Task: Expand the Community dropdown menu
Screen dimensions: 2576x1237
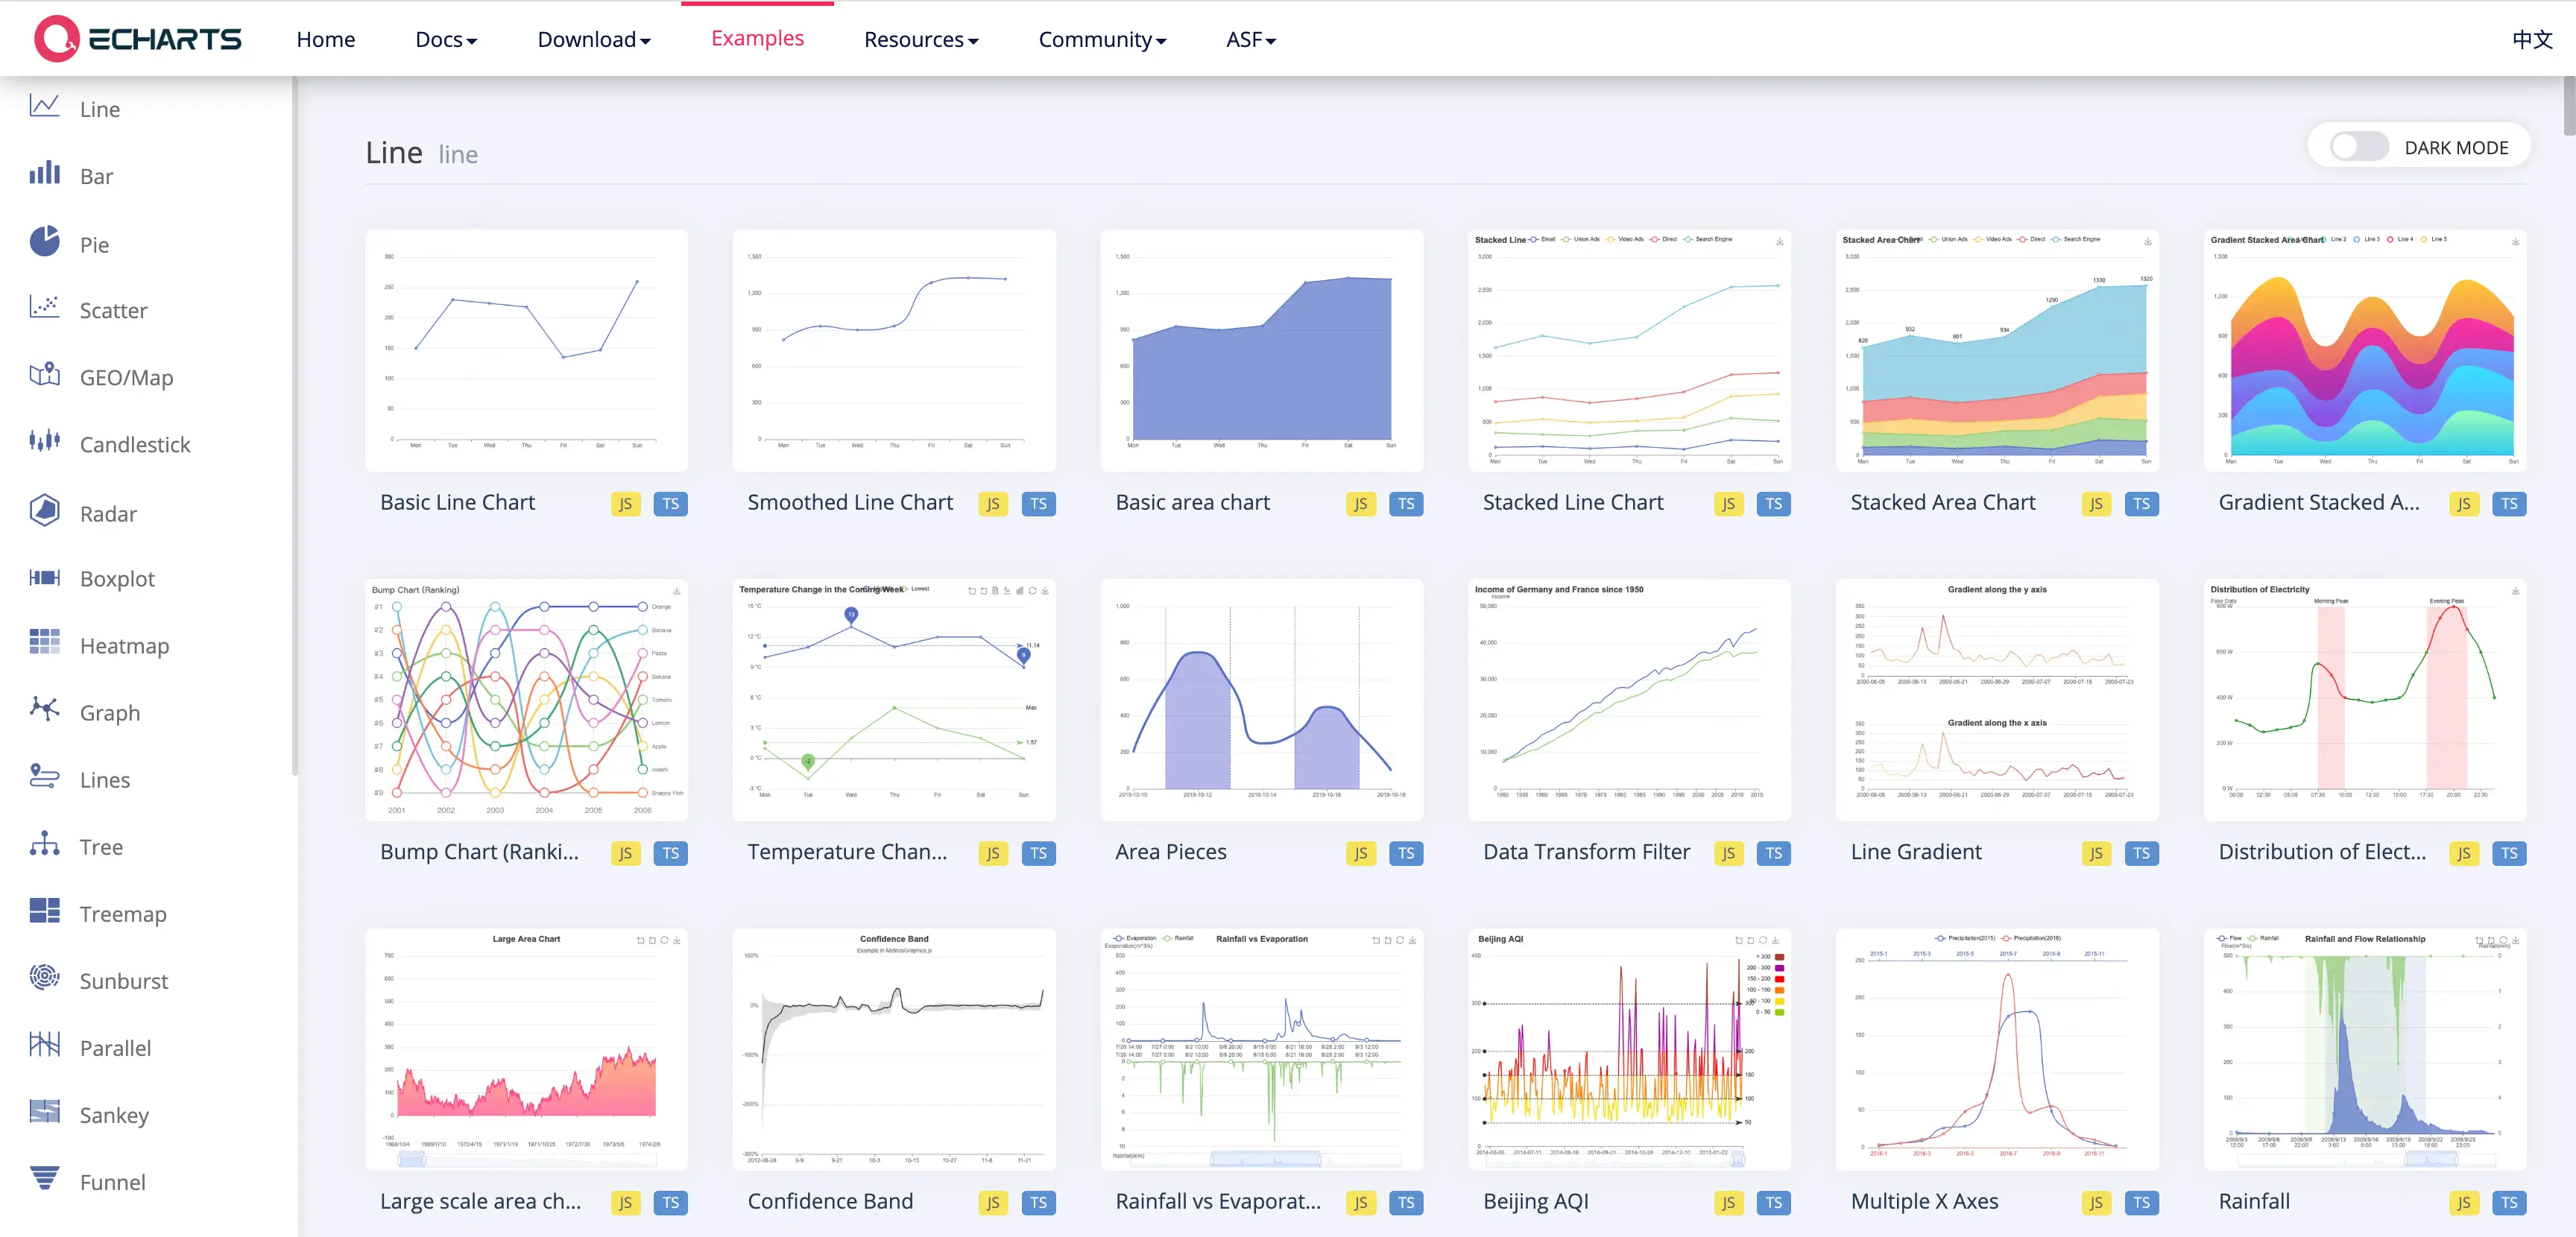Action: pos(1102,40)
